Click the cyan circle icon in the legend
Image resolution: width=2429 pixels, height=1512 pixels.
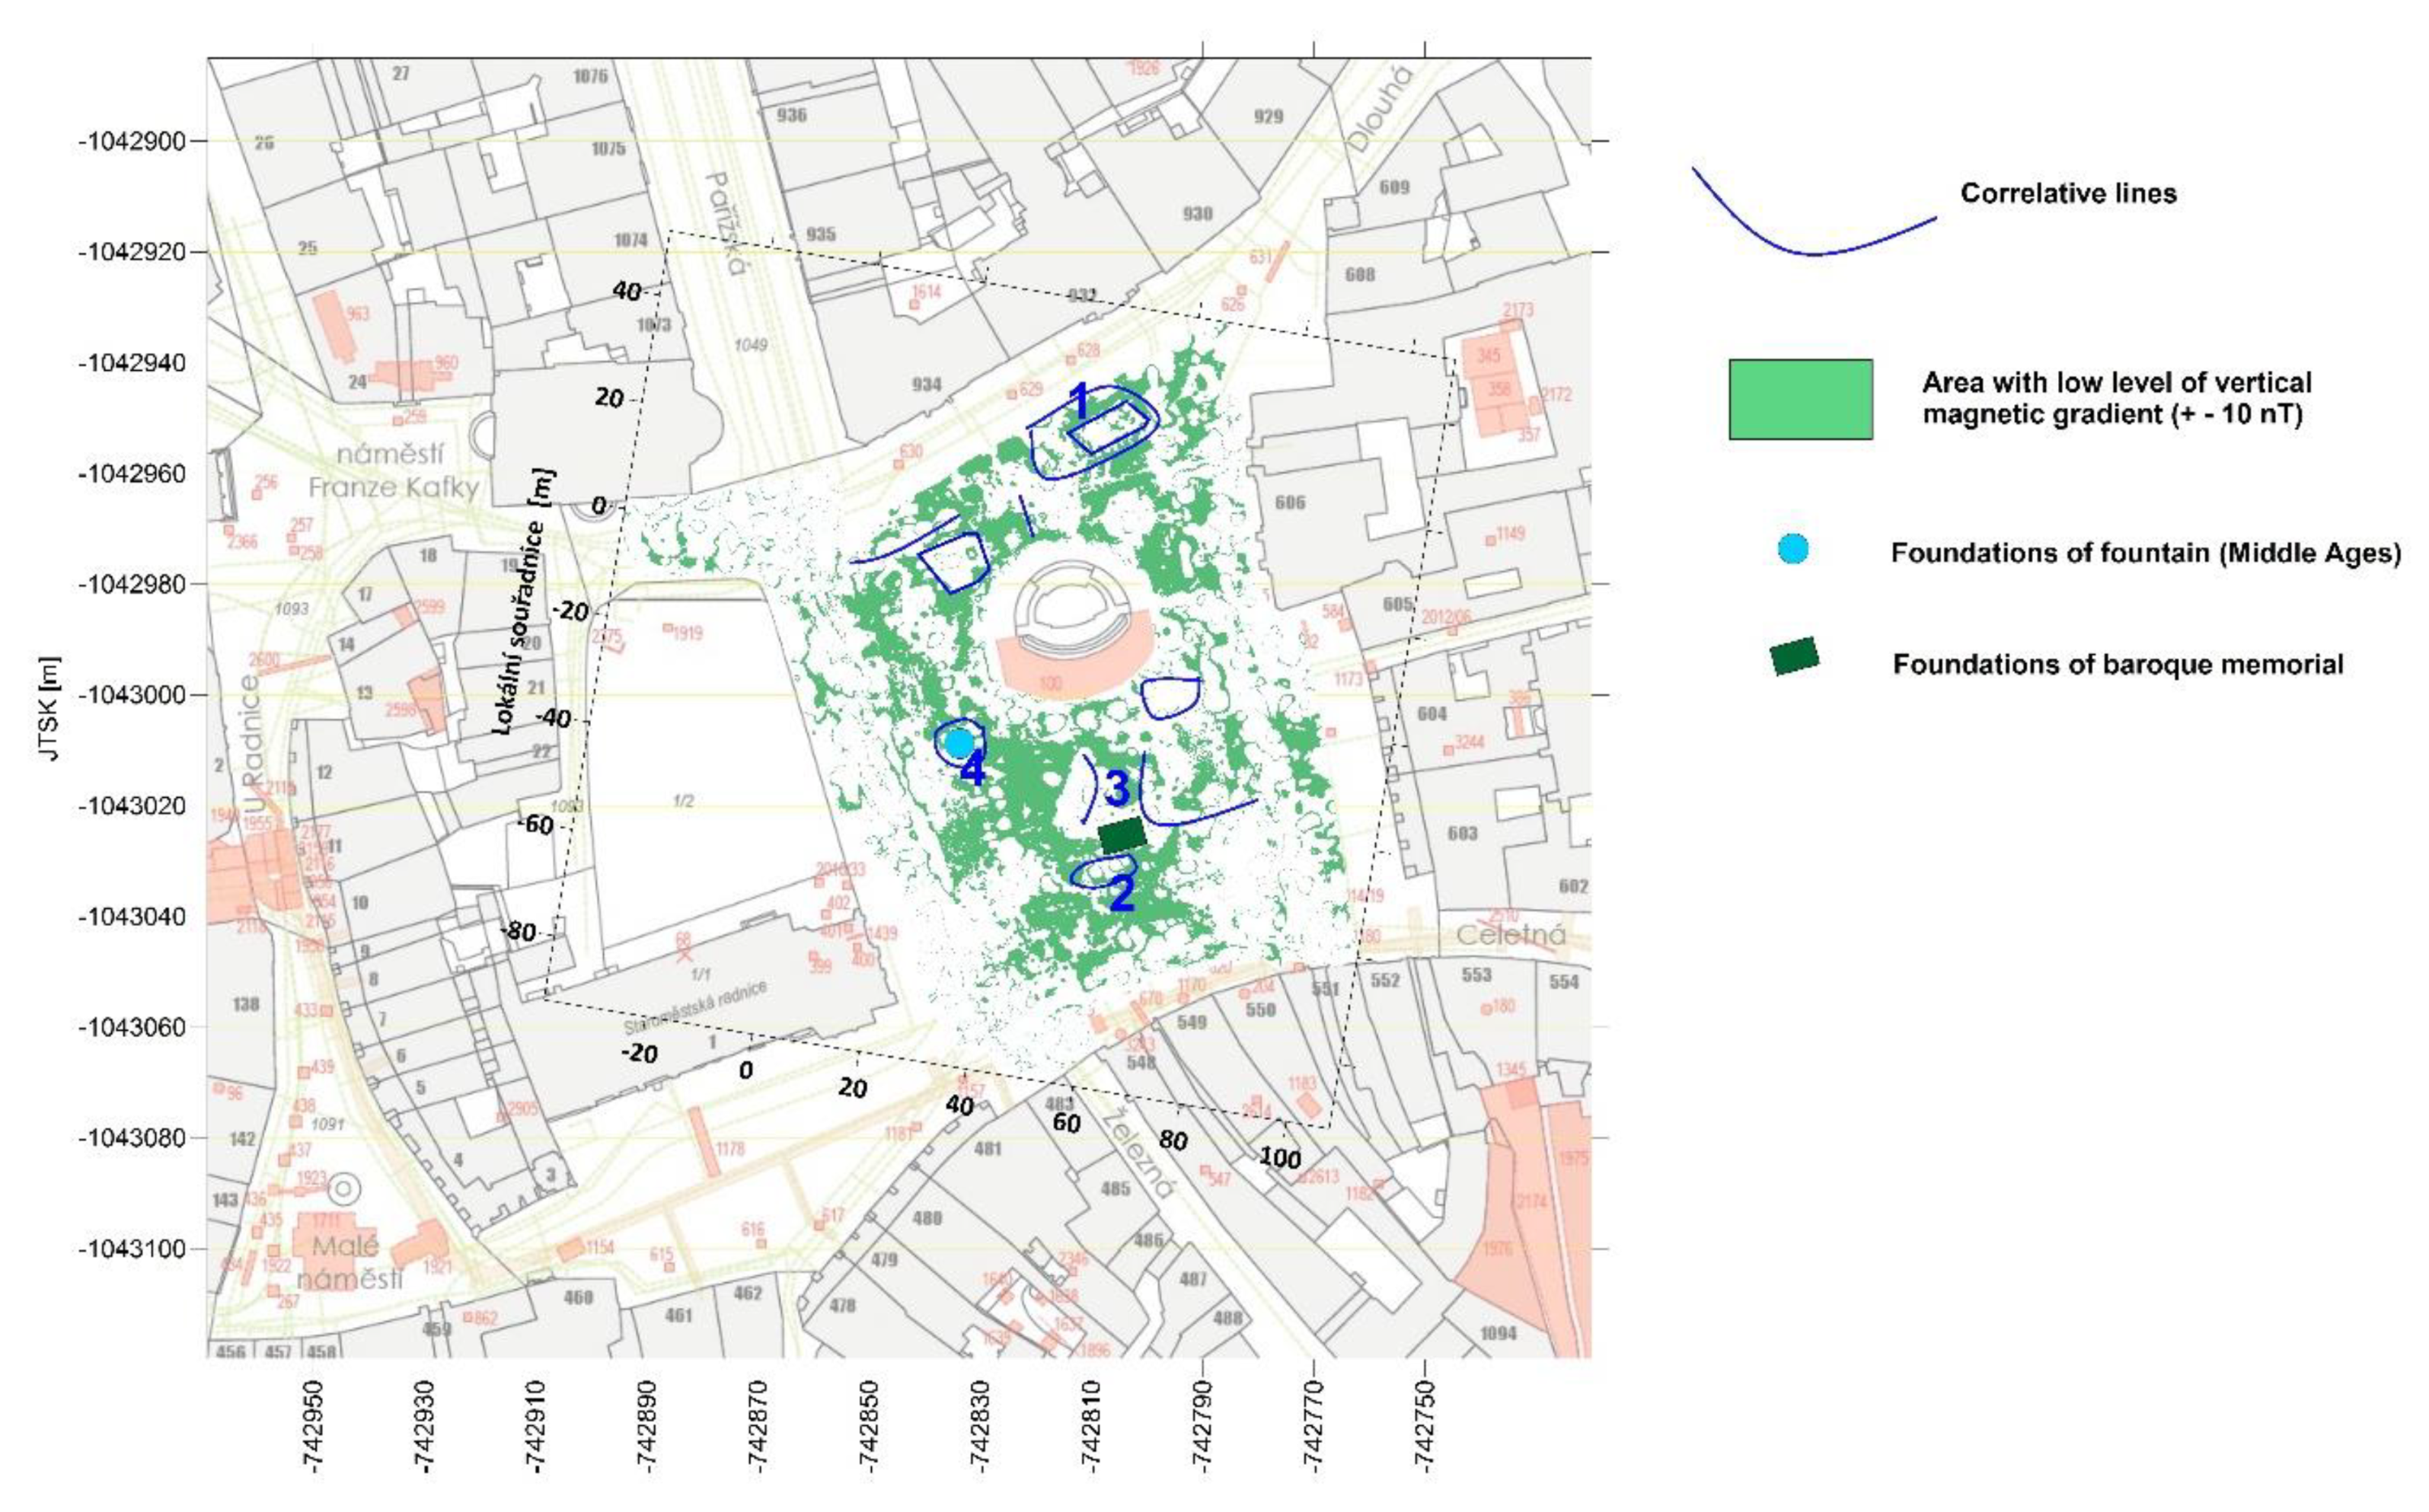point(1794,549)
